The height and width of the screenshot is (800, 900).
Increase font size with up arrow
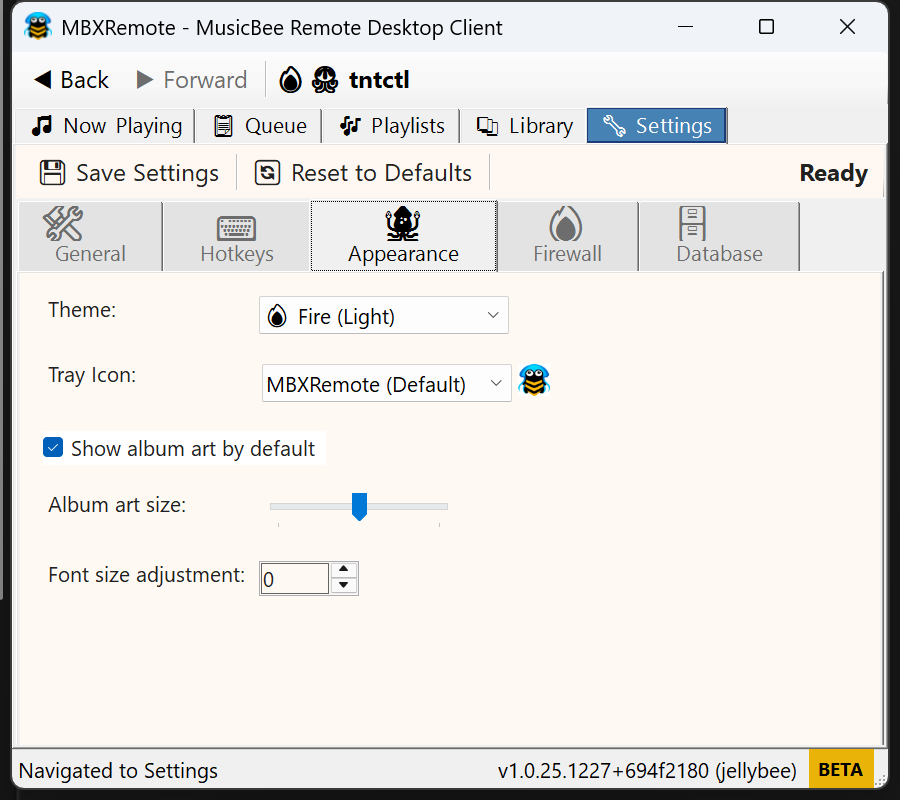(x=344, y=570)
